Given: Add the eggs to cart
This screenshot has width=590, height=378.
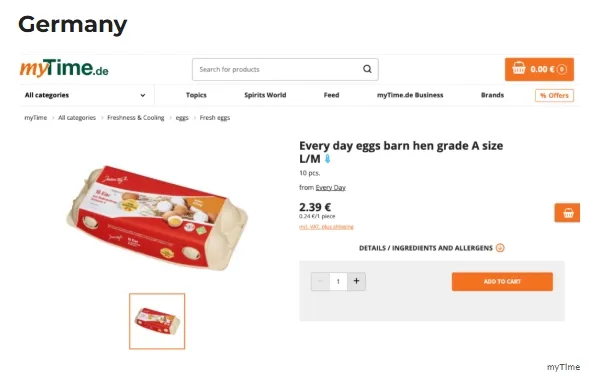Looking at the screenshot, I should [502, 281].
